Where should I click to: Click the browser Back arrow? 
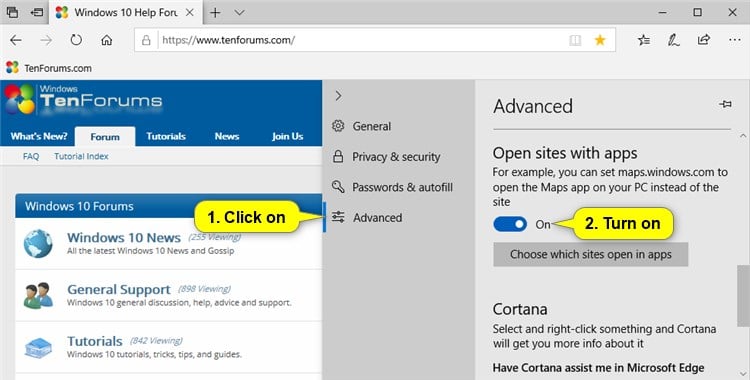pos(16,40)
